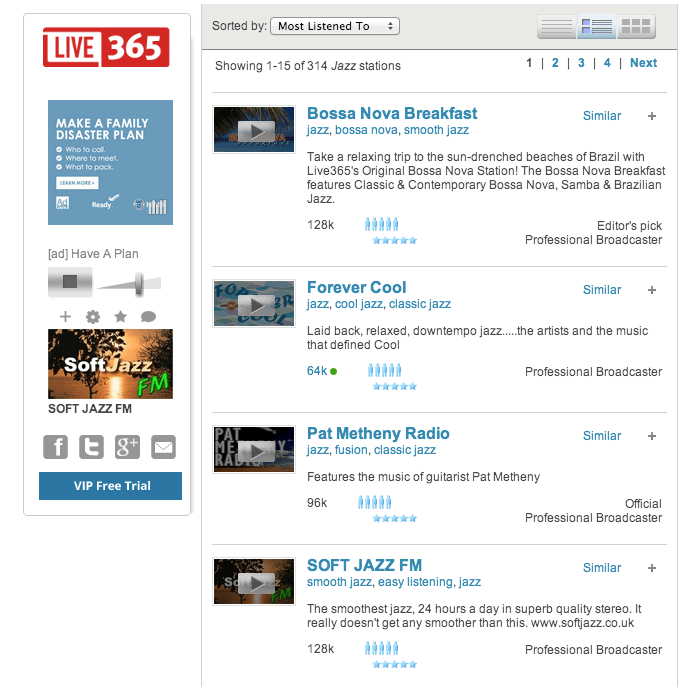Share station by email icon
Screen dimensions: 688x687
tap(163, 447)
